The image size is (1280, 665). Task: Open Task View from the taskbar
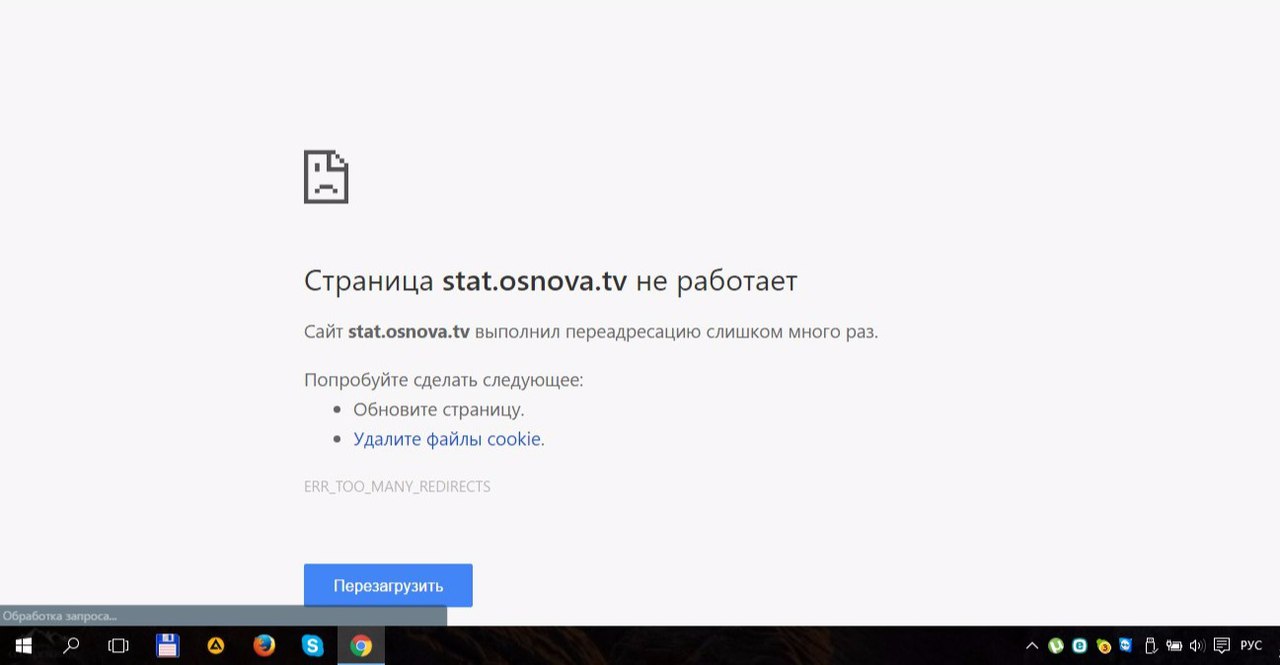click(x=119, y=646)
